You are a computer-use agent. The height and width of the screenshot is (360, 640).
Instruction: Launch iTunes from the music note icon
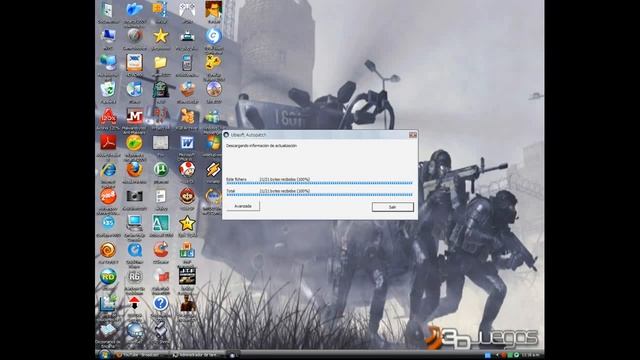134,89
